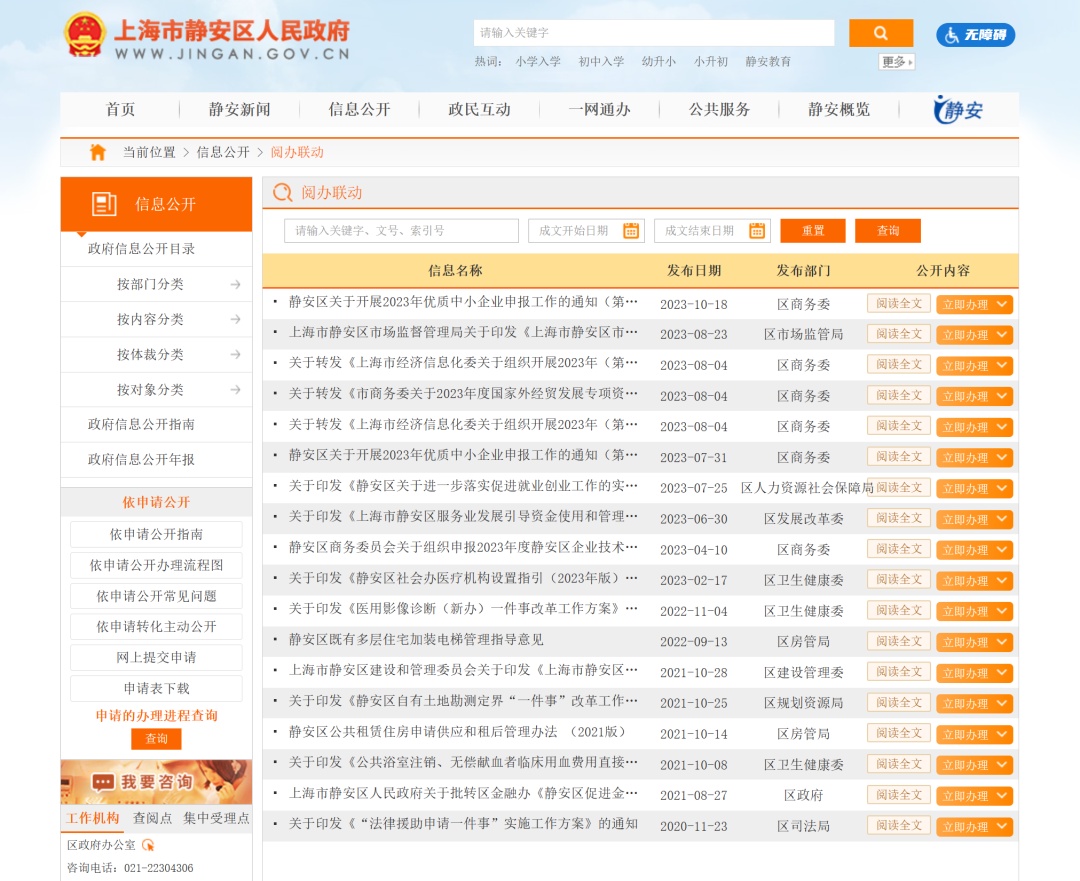The width and height of the screenshot is (1080, 881).
Task: Click the keyword/文号/索引号 filter input
Action: click(401, 231)
